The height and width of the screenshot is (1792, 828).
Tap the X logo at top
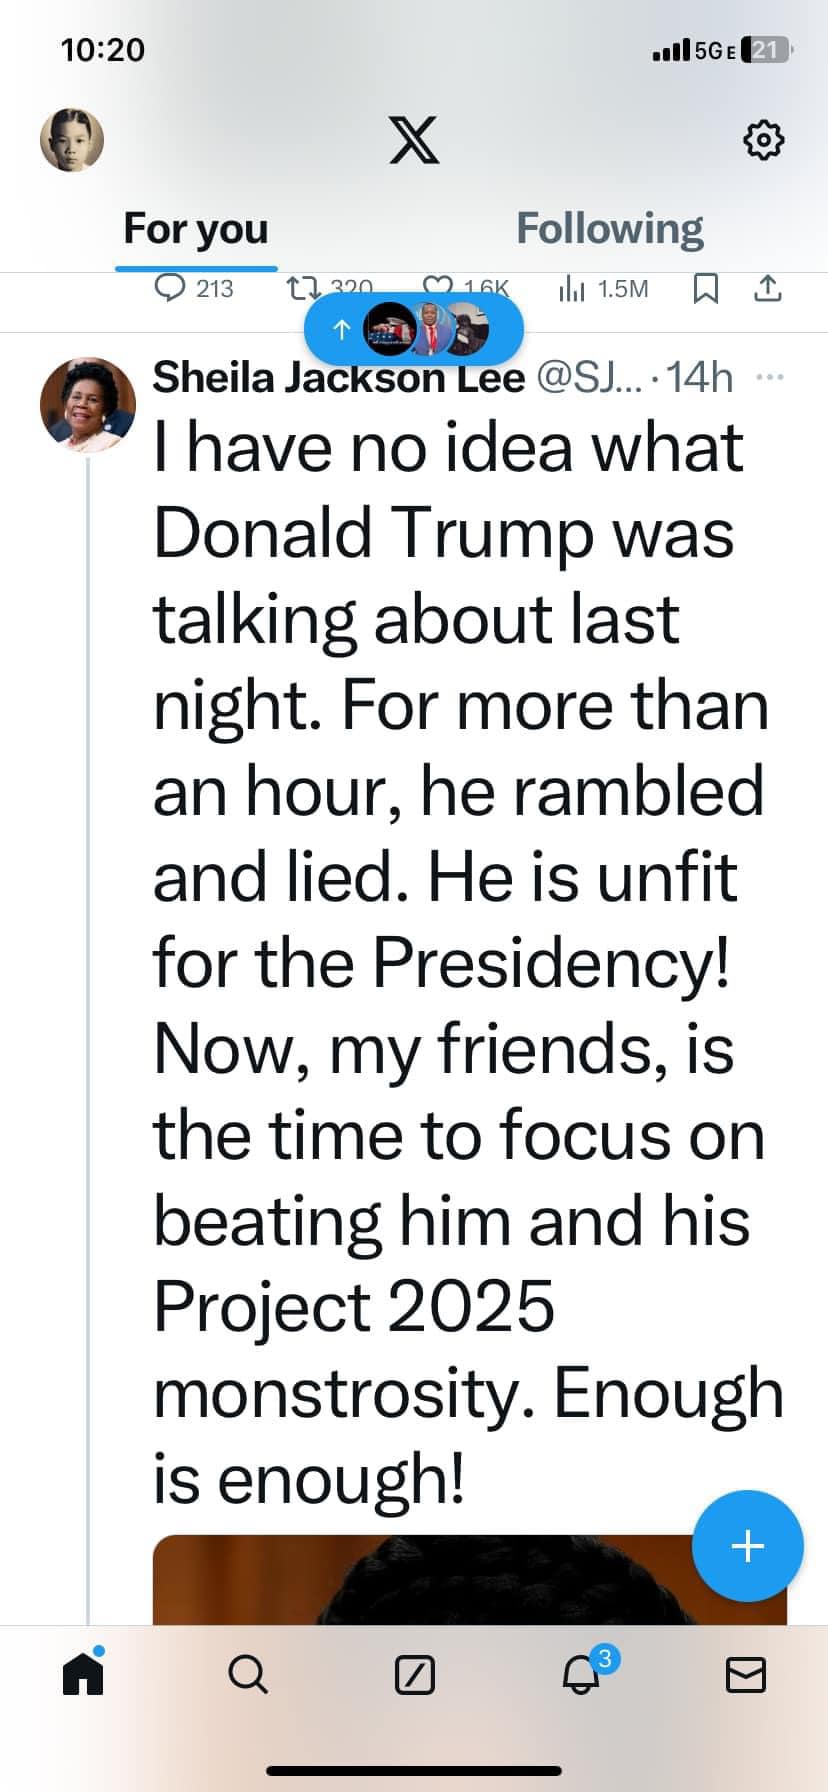coord(414,140)
